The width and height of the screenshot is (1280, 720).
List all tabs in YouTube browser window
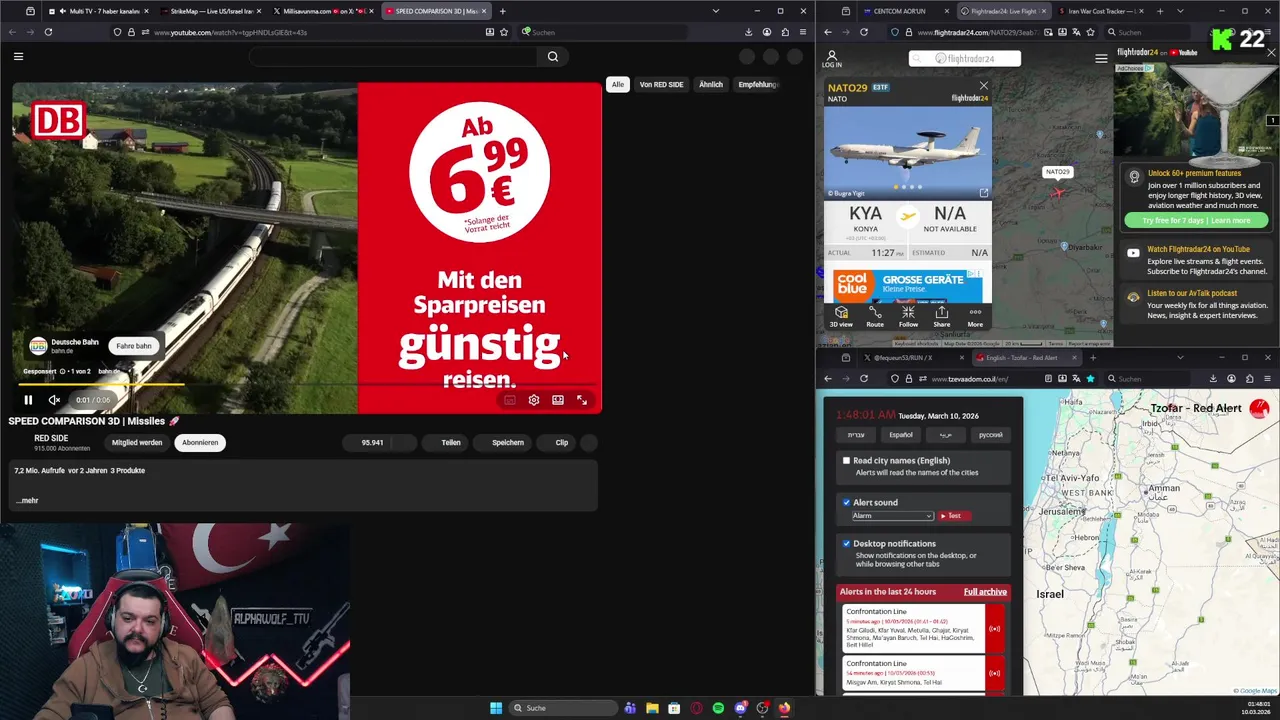[715, 11]
